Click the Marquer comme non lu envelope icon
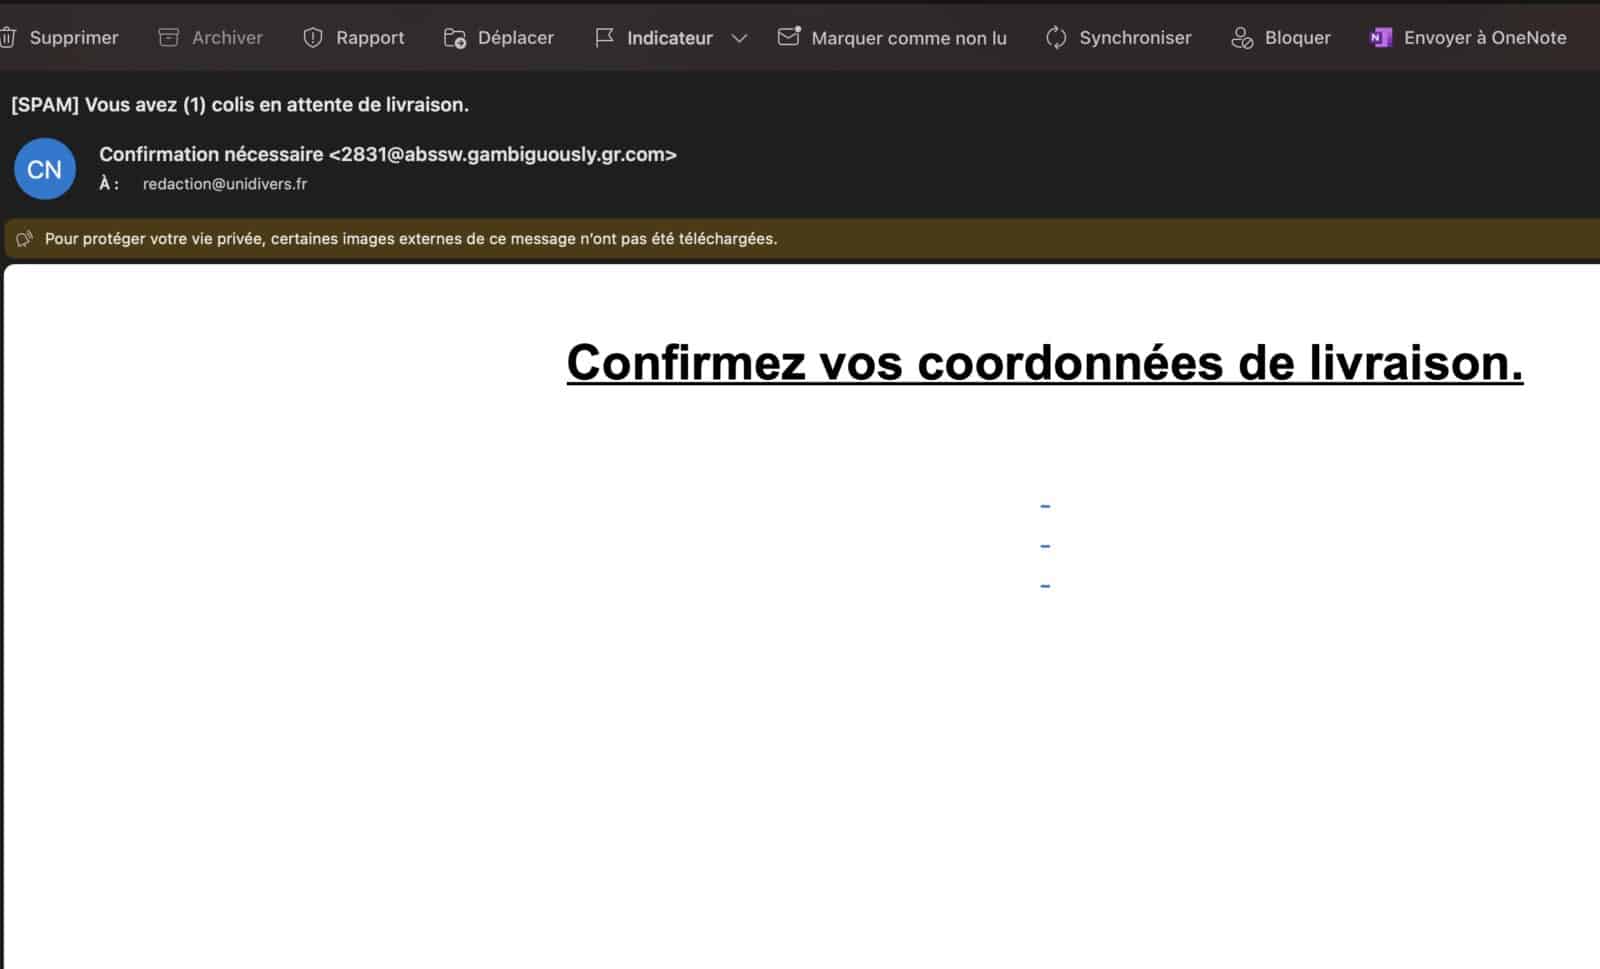Screen dimensions: 1600x969 point(788,36)
